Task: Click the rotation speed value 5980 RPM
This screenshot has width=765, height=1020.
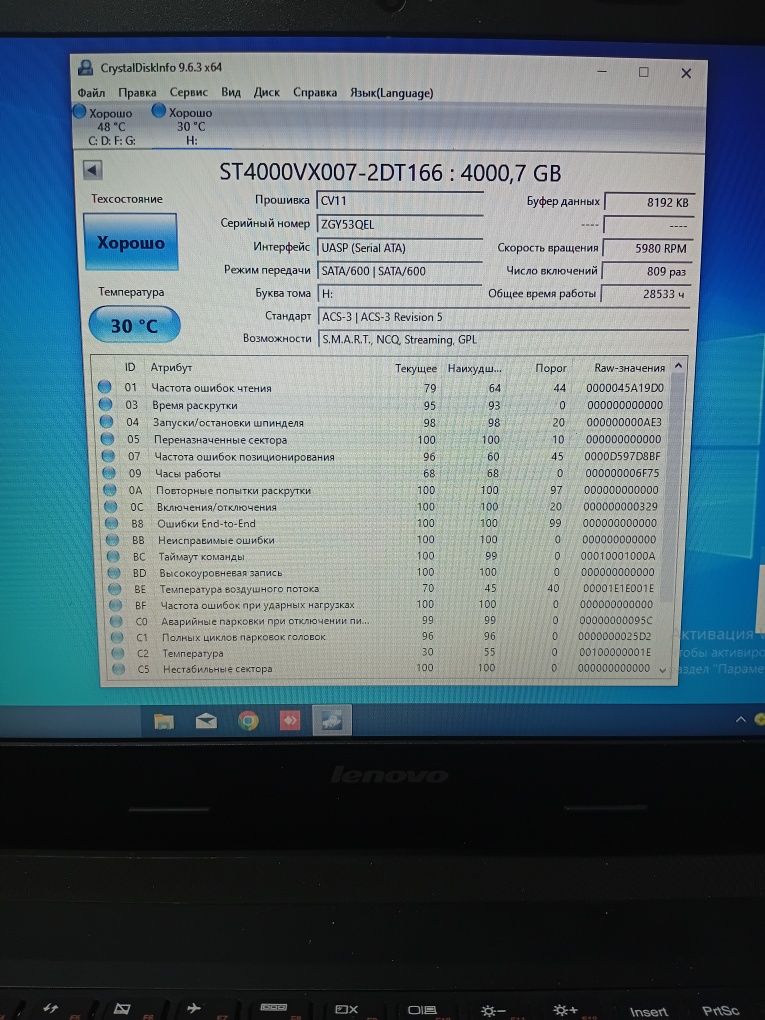Action: [x=647, y=248]
